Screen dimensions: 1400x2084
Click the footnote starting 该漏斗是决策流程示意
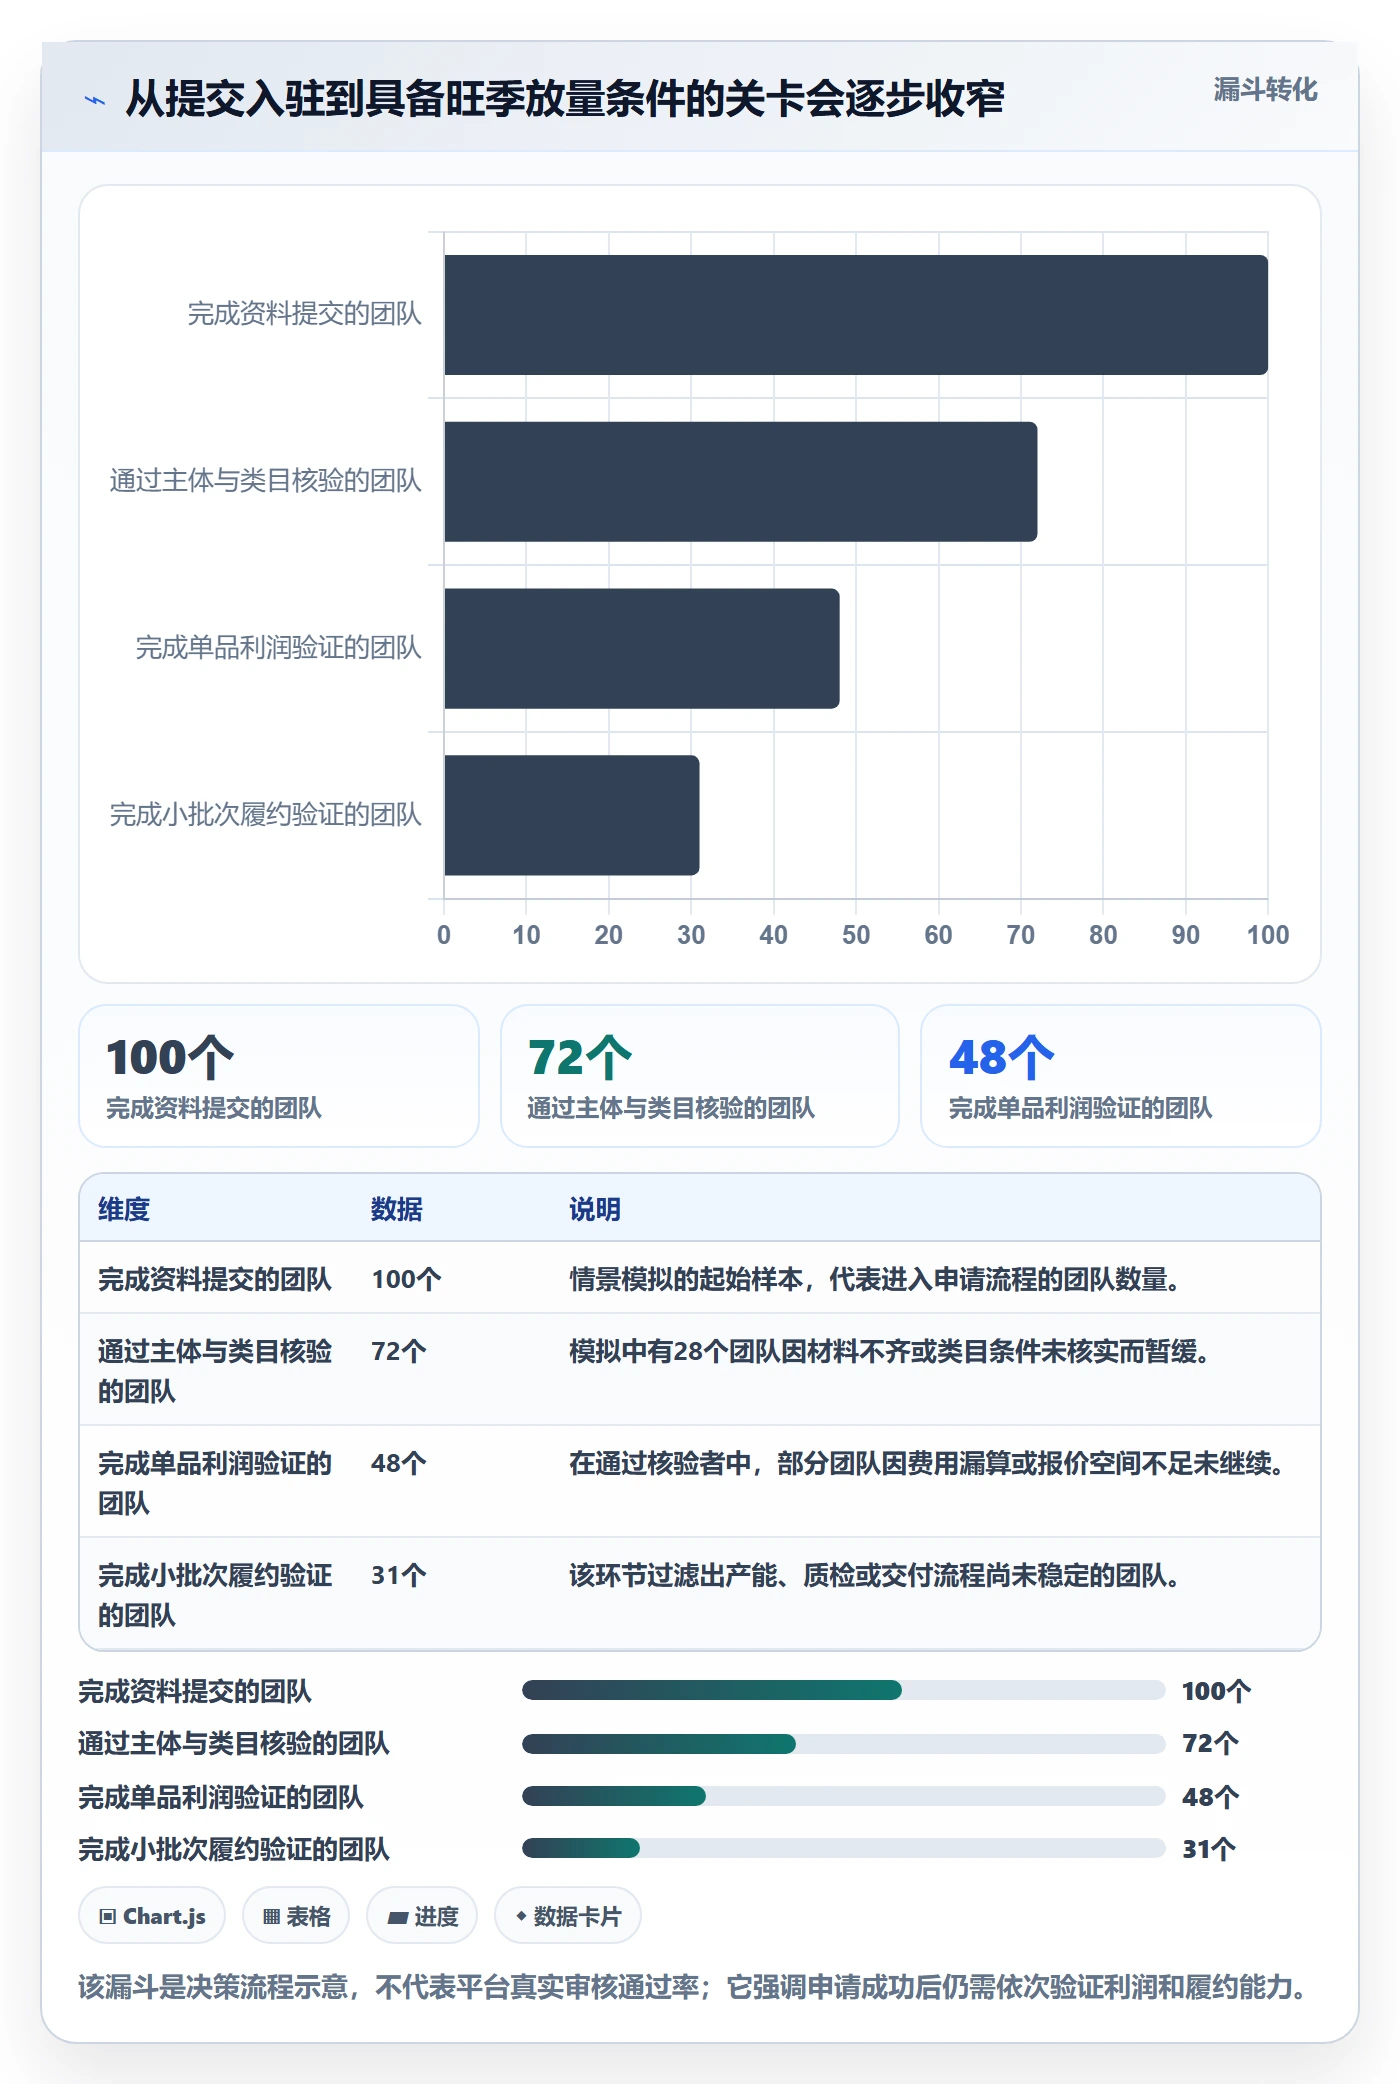pyautogui.click(x=692, y=1986)
